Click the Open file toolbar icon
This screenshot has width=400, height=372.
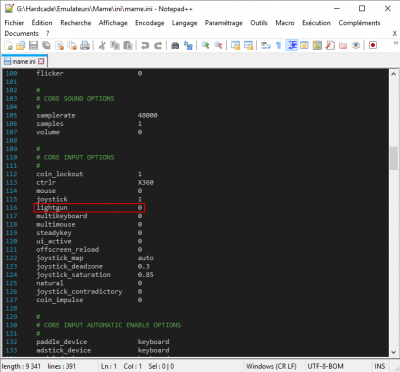coord(21,45)
